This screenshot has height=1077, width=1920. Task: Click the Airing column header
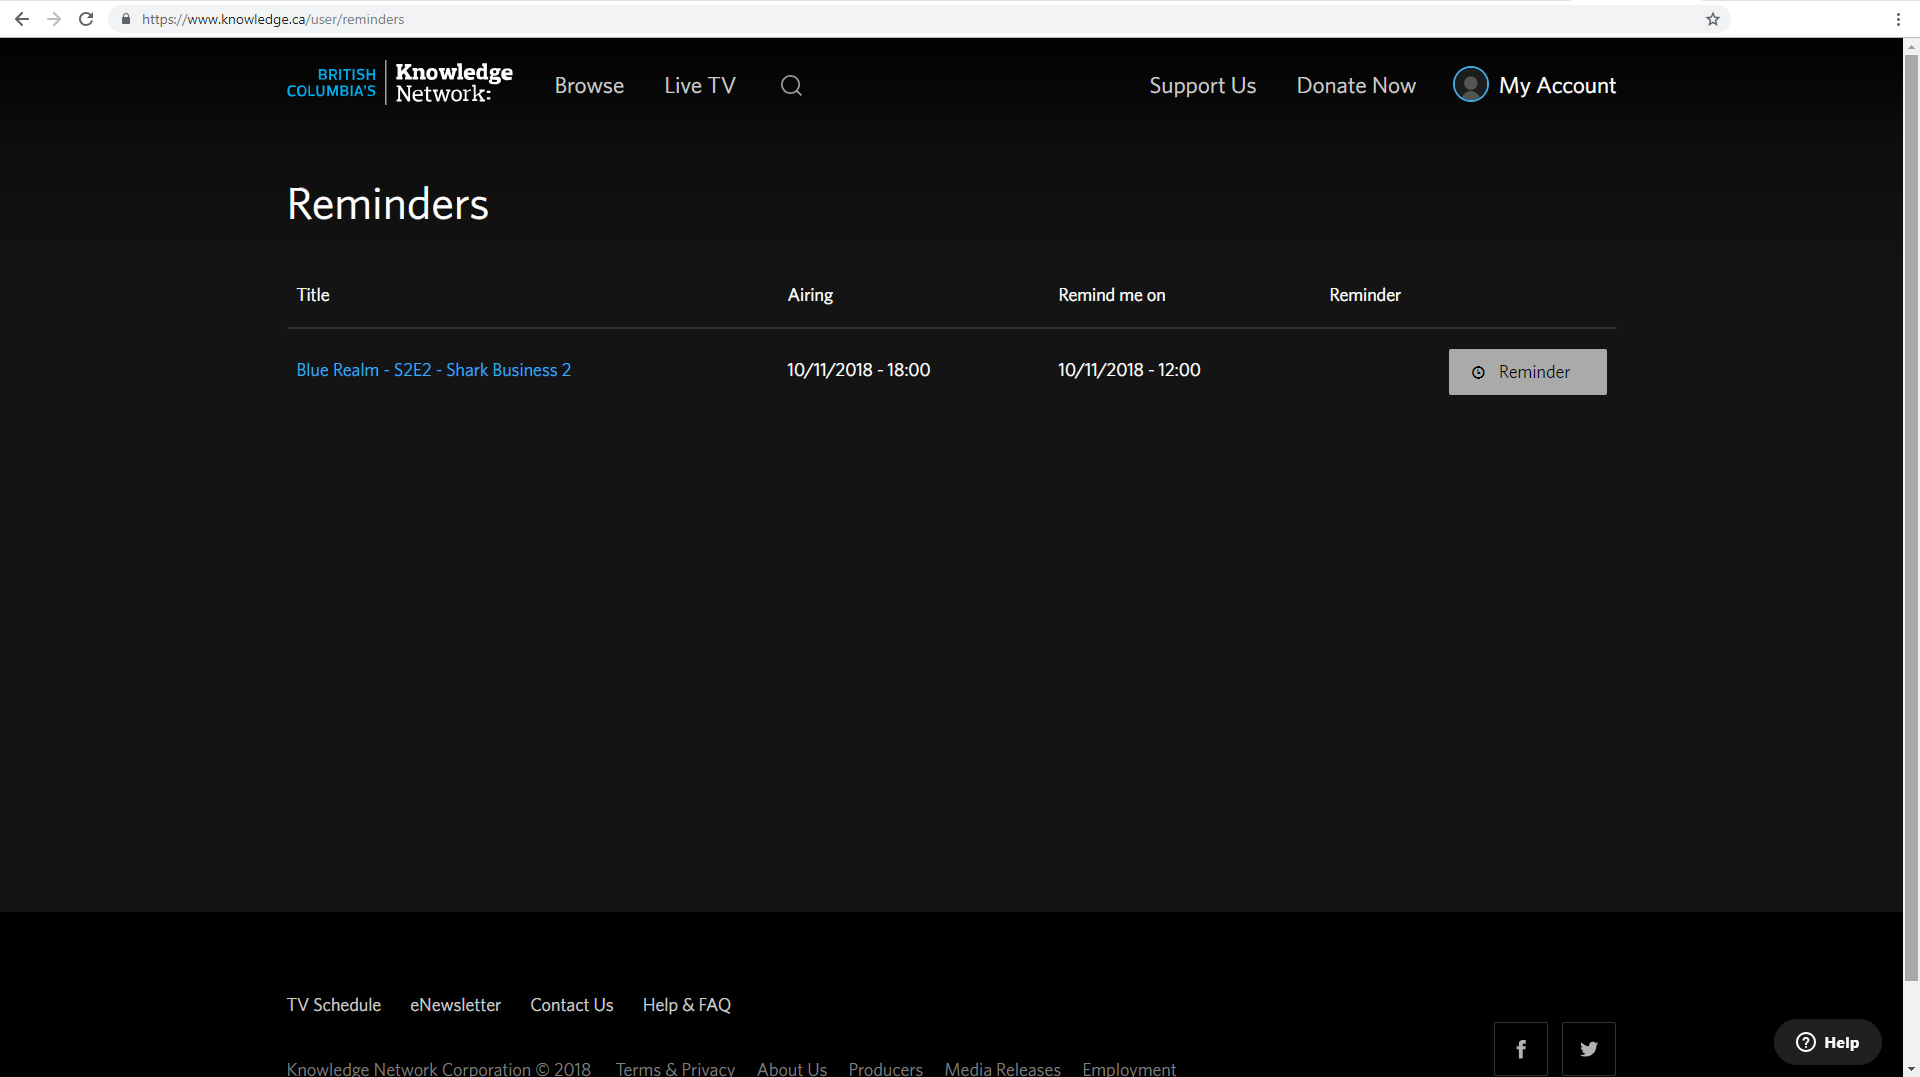pos(810,295)
